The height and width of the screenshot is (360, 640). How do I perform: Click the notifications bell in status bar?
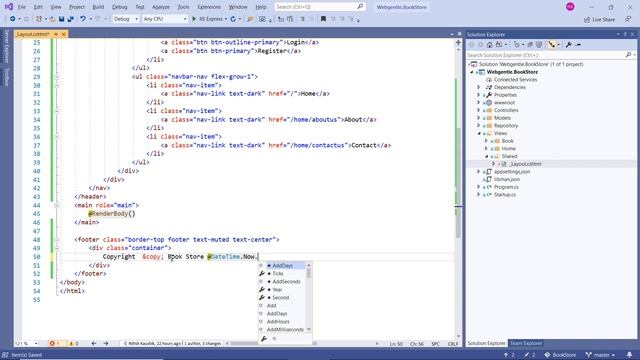pos(629,355)
